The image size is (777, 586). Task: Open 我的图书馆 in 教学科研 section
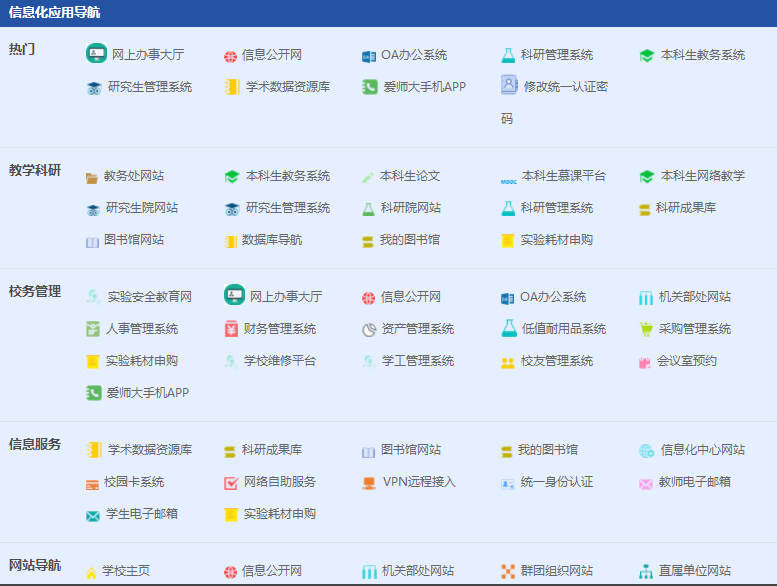point(410,240)
